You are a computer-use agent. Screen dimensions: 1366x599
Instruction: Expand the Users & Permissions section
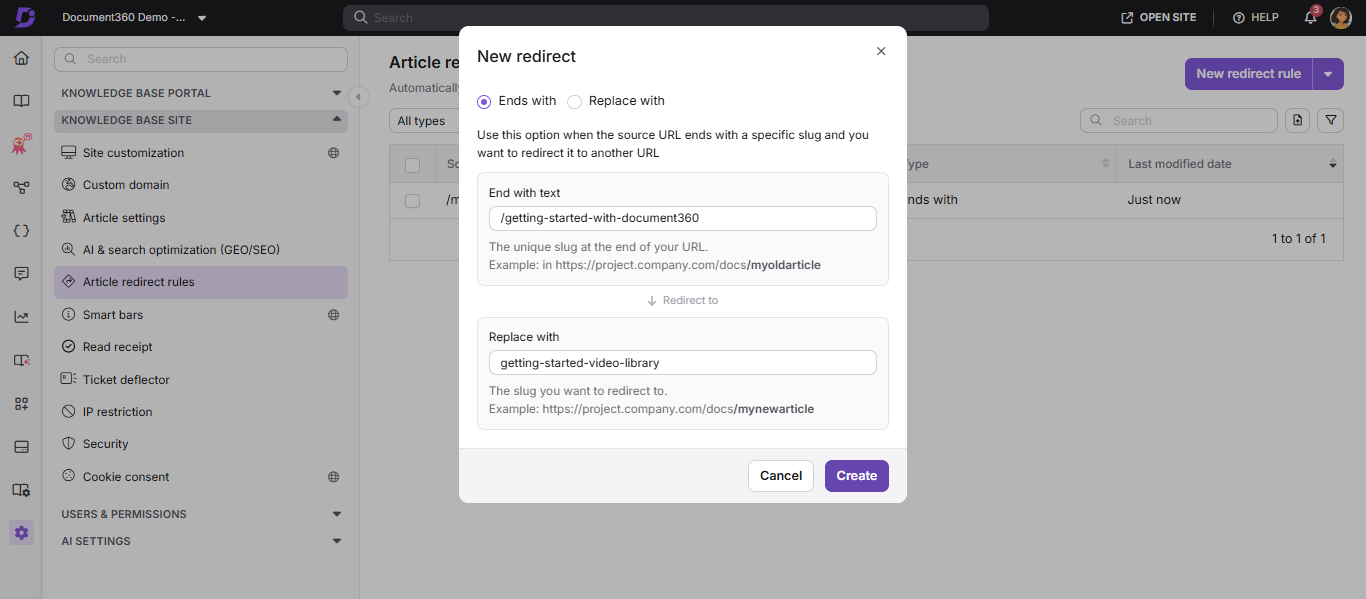(x=200, y=514)
